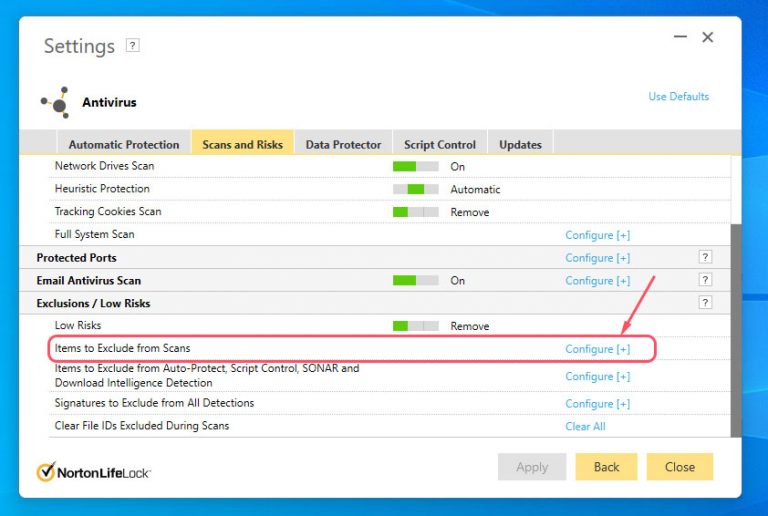The image size is (768, 516).
Task: Click the Automatic value beside Heuristic Protection
Action: point(475,189)
